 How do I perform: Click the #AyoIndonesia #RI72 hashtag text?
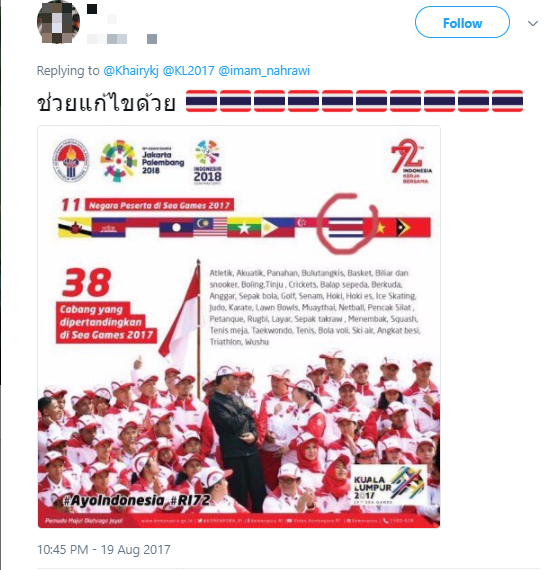136,500
